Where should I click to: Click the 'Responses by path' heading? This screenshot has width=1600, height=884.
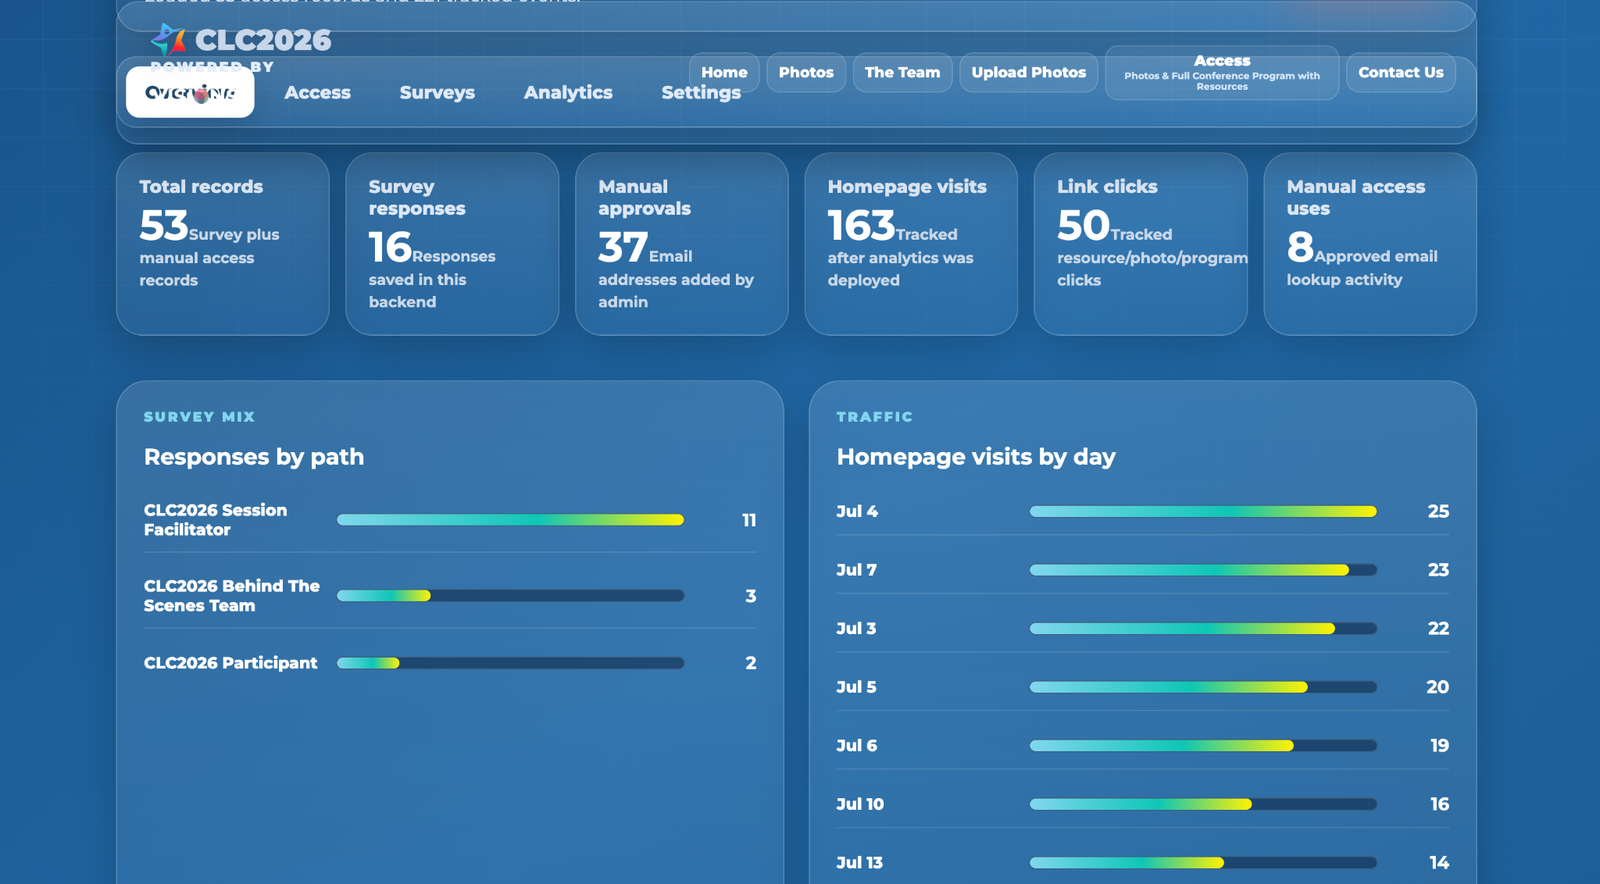254,457
